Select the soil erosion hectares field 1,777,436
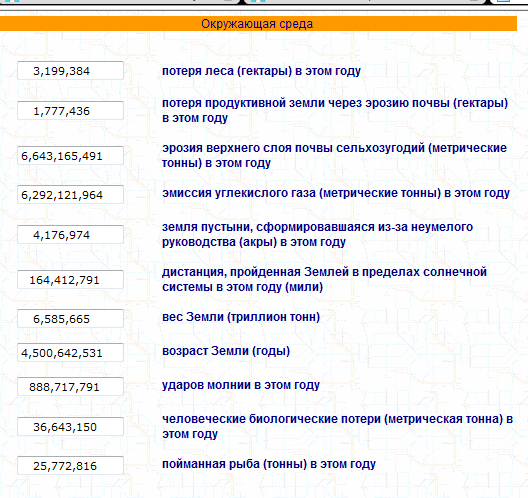 point(70,110)
